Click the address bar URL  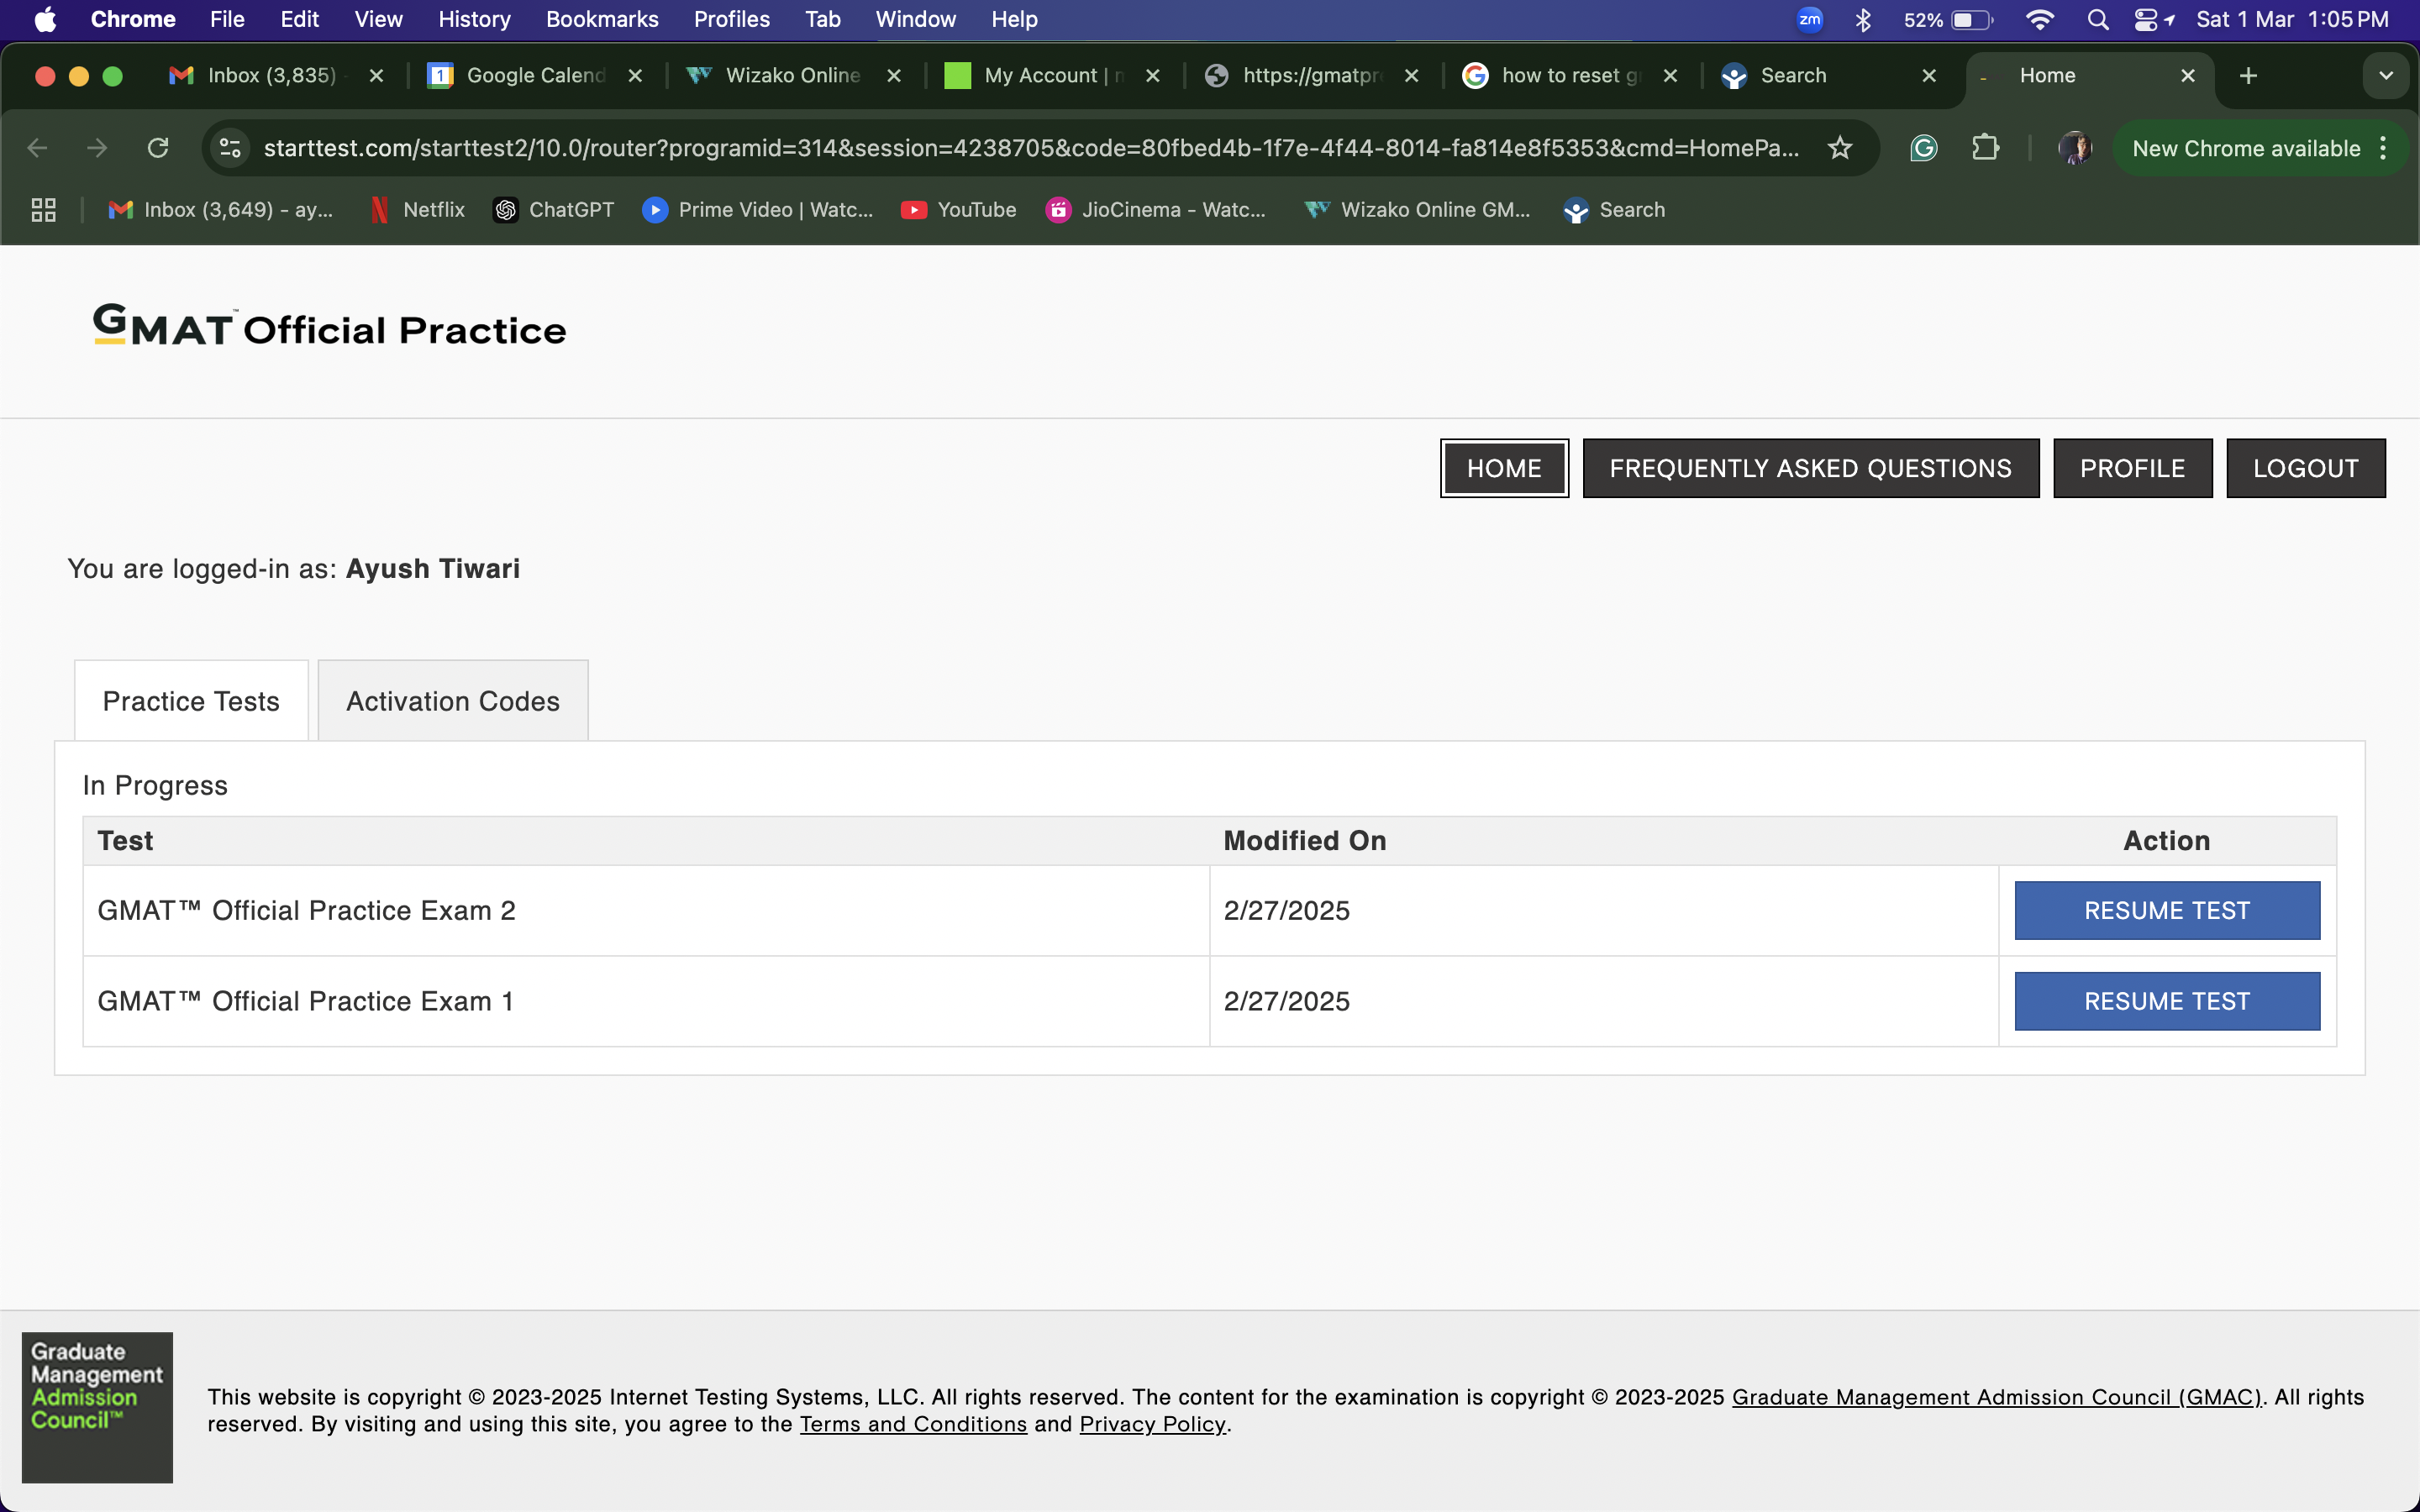[1031, 148]
